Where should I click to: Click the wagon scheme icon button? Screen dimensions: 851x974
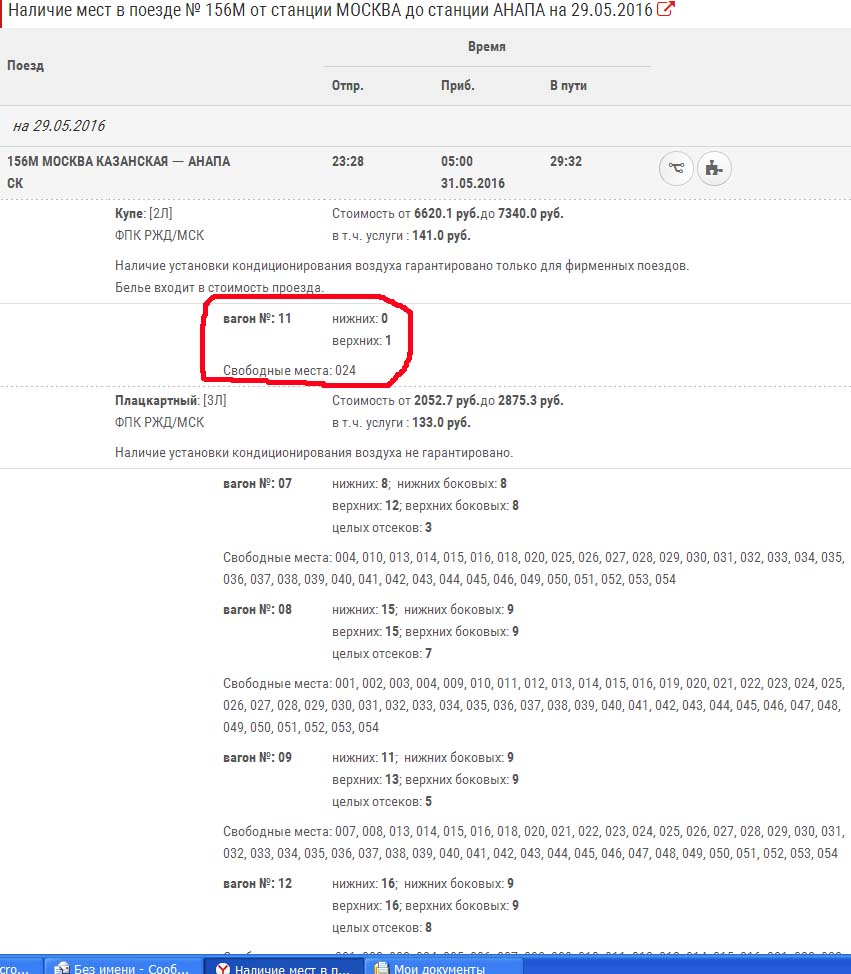pos(714,169)
